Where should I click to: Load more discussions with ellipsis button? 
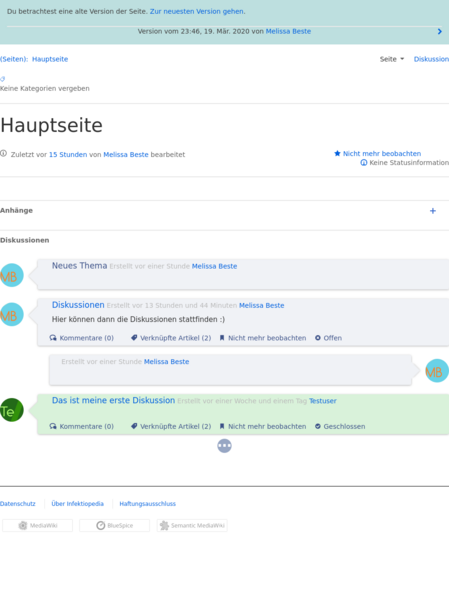click(224, 446)
